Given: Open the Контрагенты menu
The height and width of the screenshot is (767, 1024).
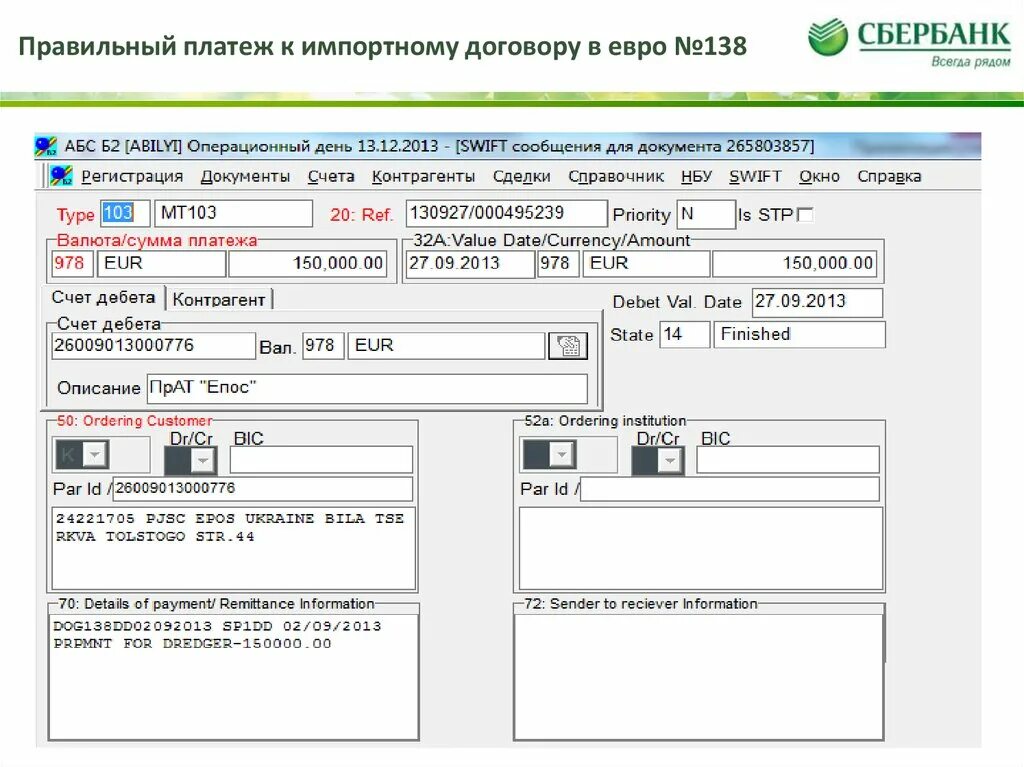Looking at the screenshot, I should pyautogui.click(x=423, y=176).
